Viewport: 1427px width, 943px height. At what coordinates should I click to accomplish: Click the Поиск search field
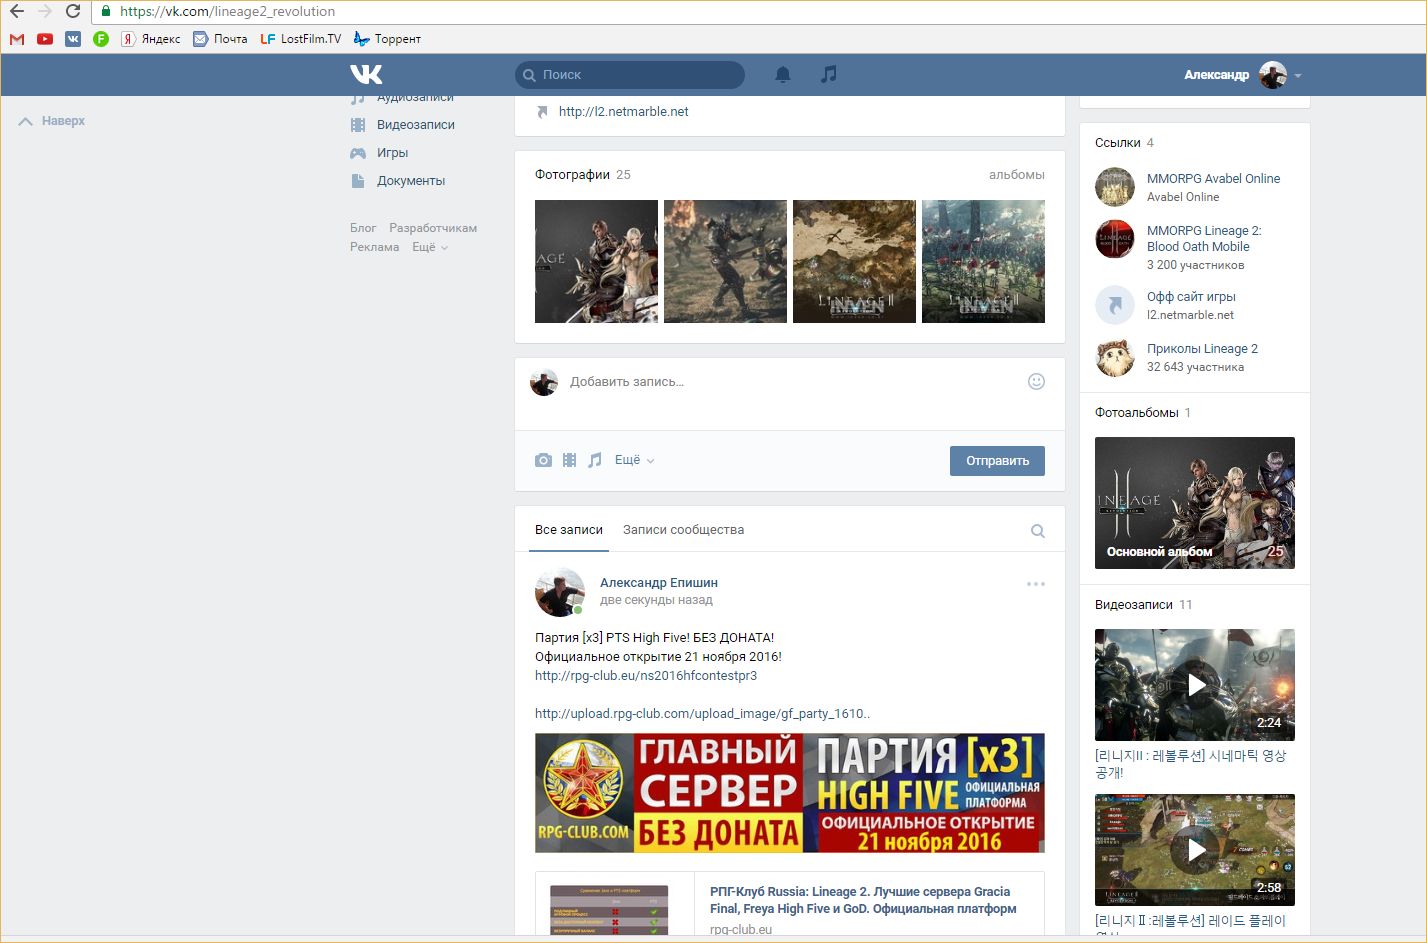tap(630, 75)
